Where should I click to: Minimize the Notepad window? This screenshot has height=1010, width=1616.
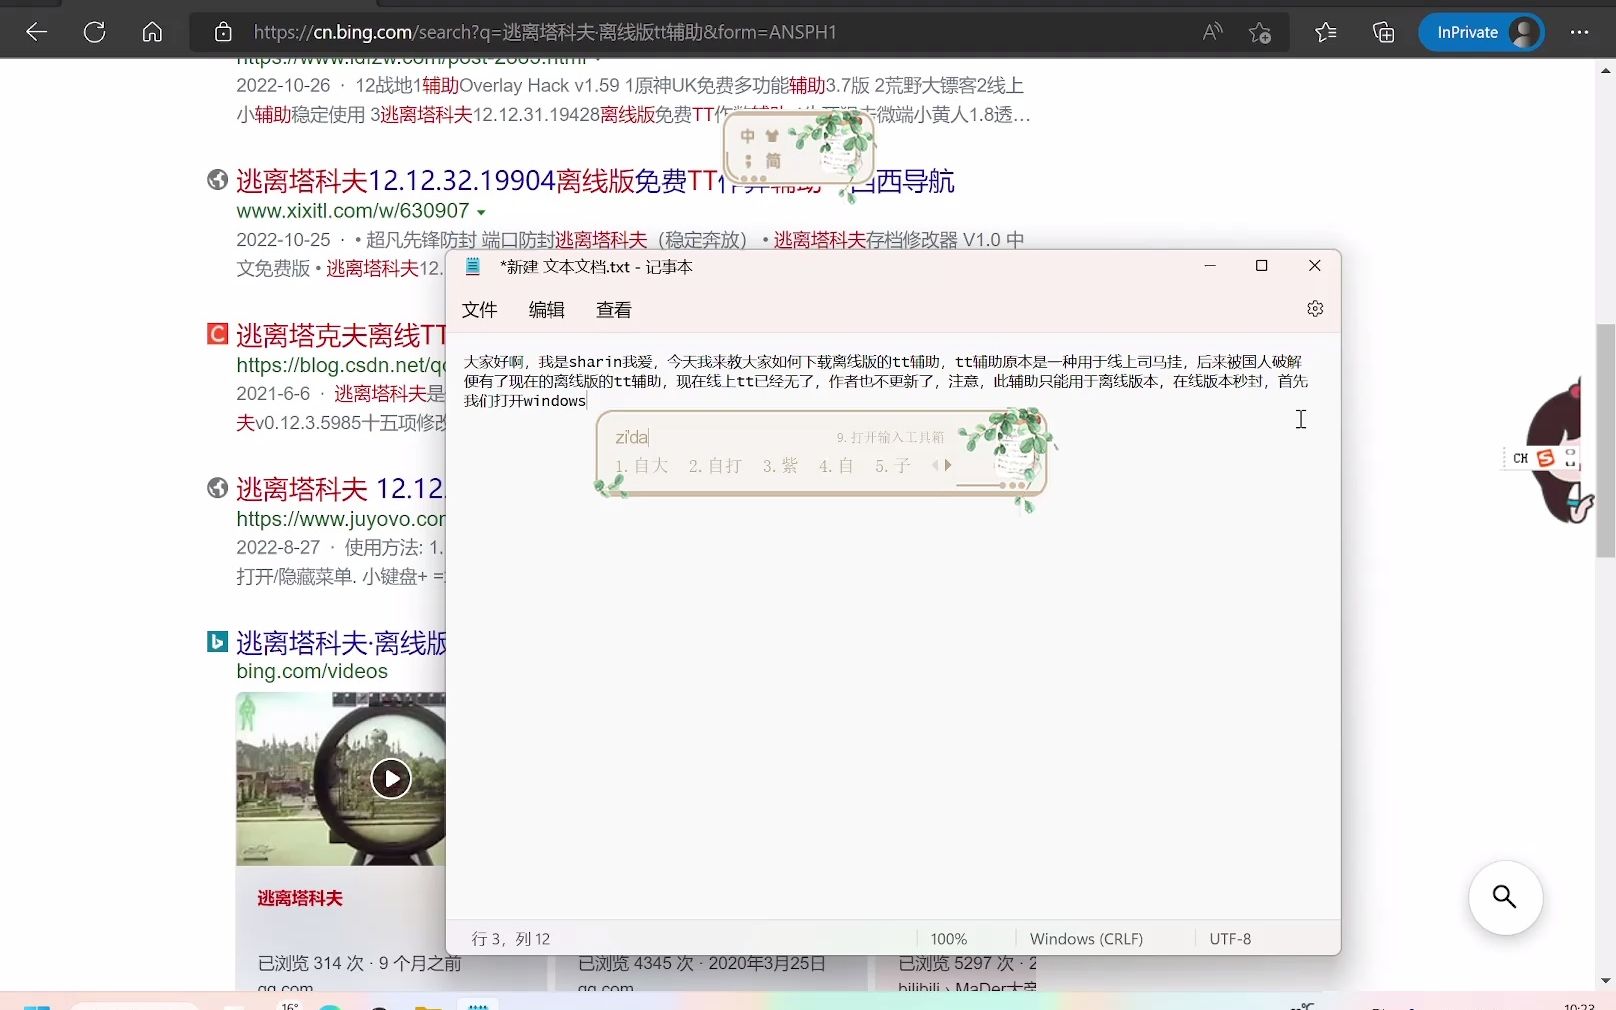coord(1210,266)
